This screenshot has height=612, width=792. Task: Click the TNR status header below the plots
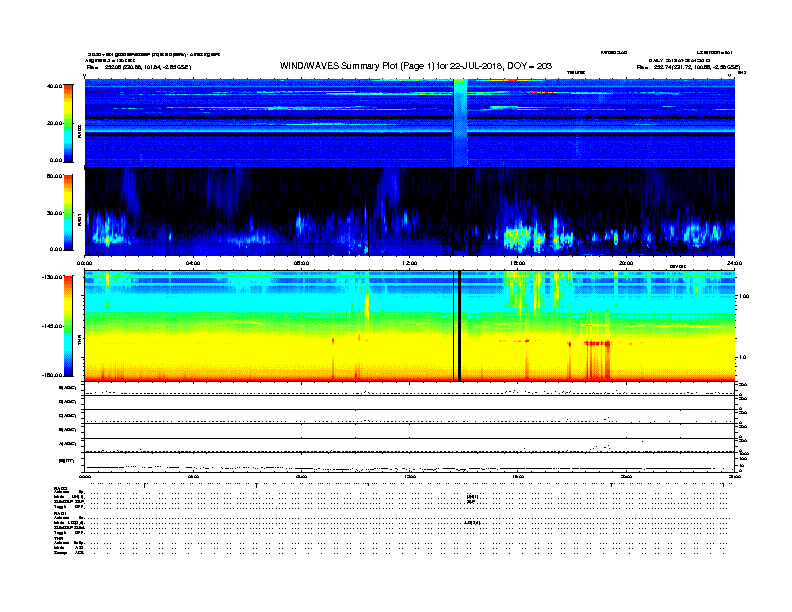tap(58, 539)
